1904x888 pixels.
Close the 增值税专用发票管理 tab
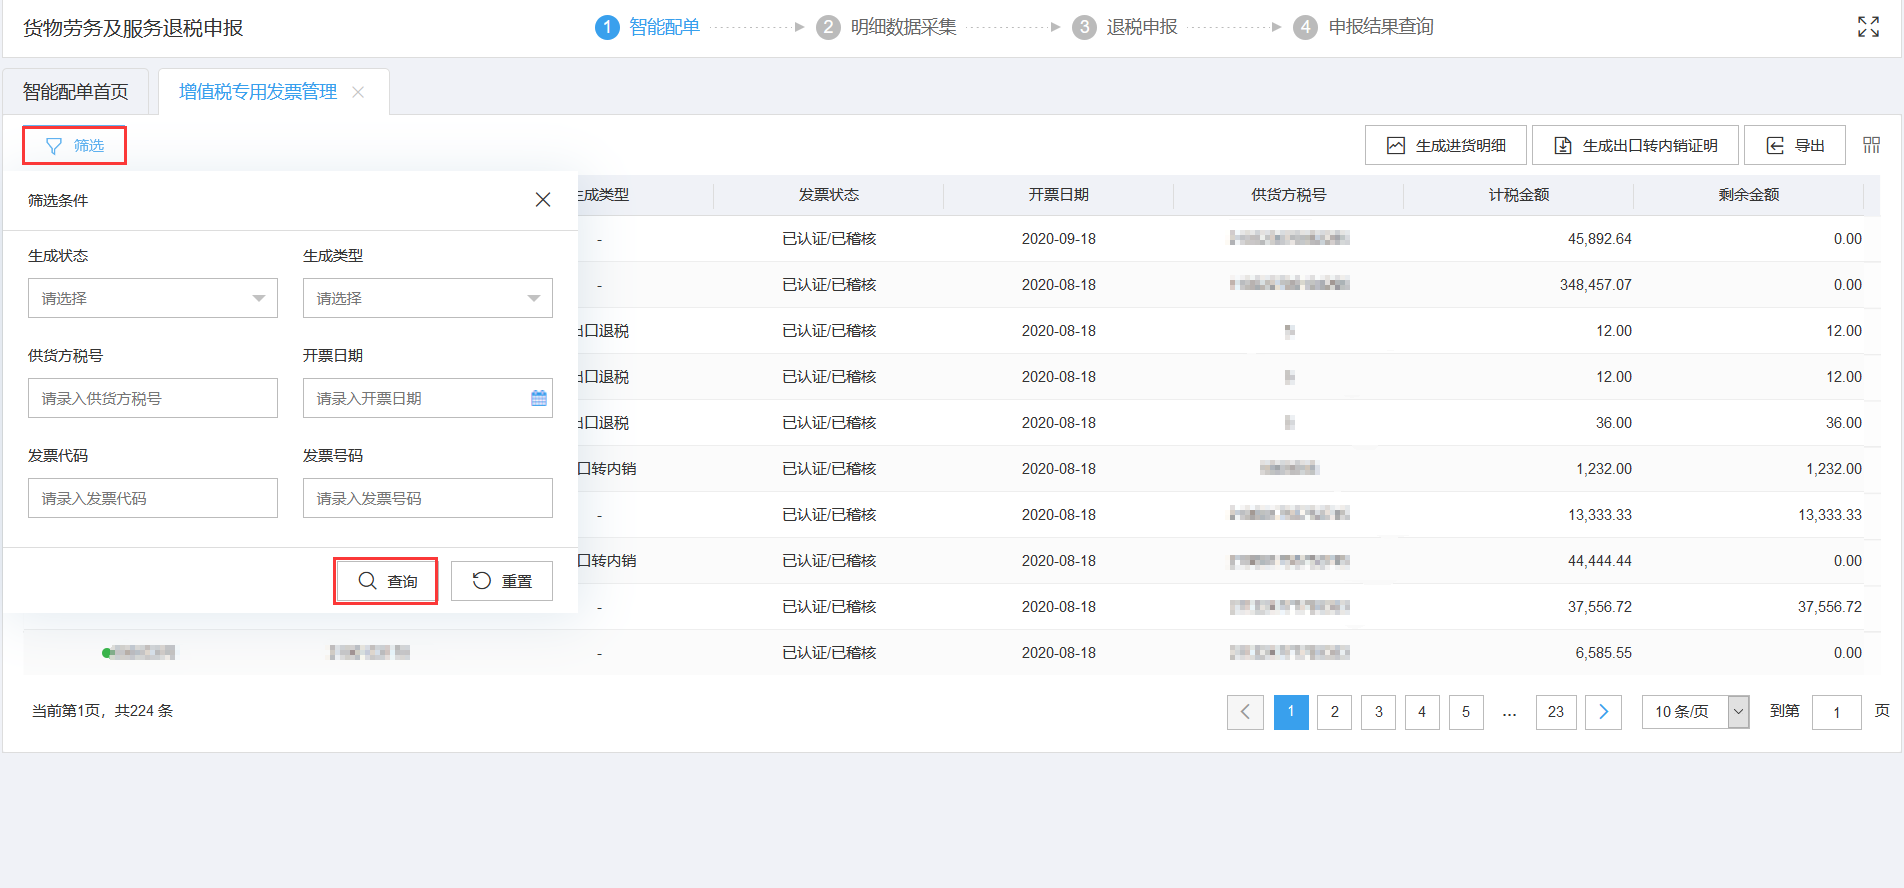pyautogui.click(x=358, y=92)
